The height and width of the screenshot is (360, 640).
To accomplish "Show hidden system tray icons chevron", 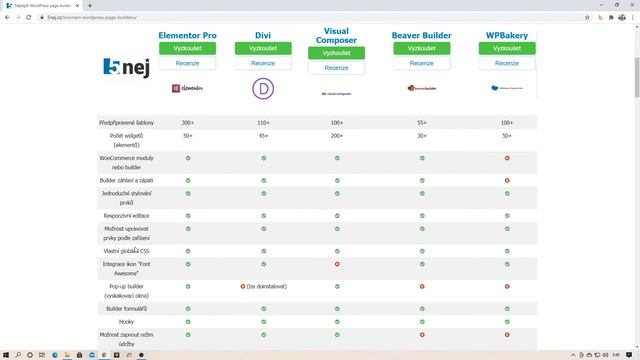I will click(x=573, y=355).
